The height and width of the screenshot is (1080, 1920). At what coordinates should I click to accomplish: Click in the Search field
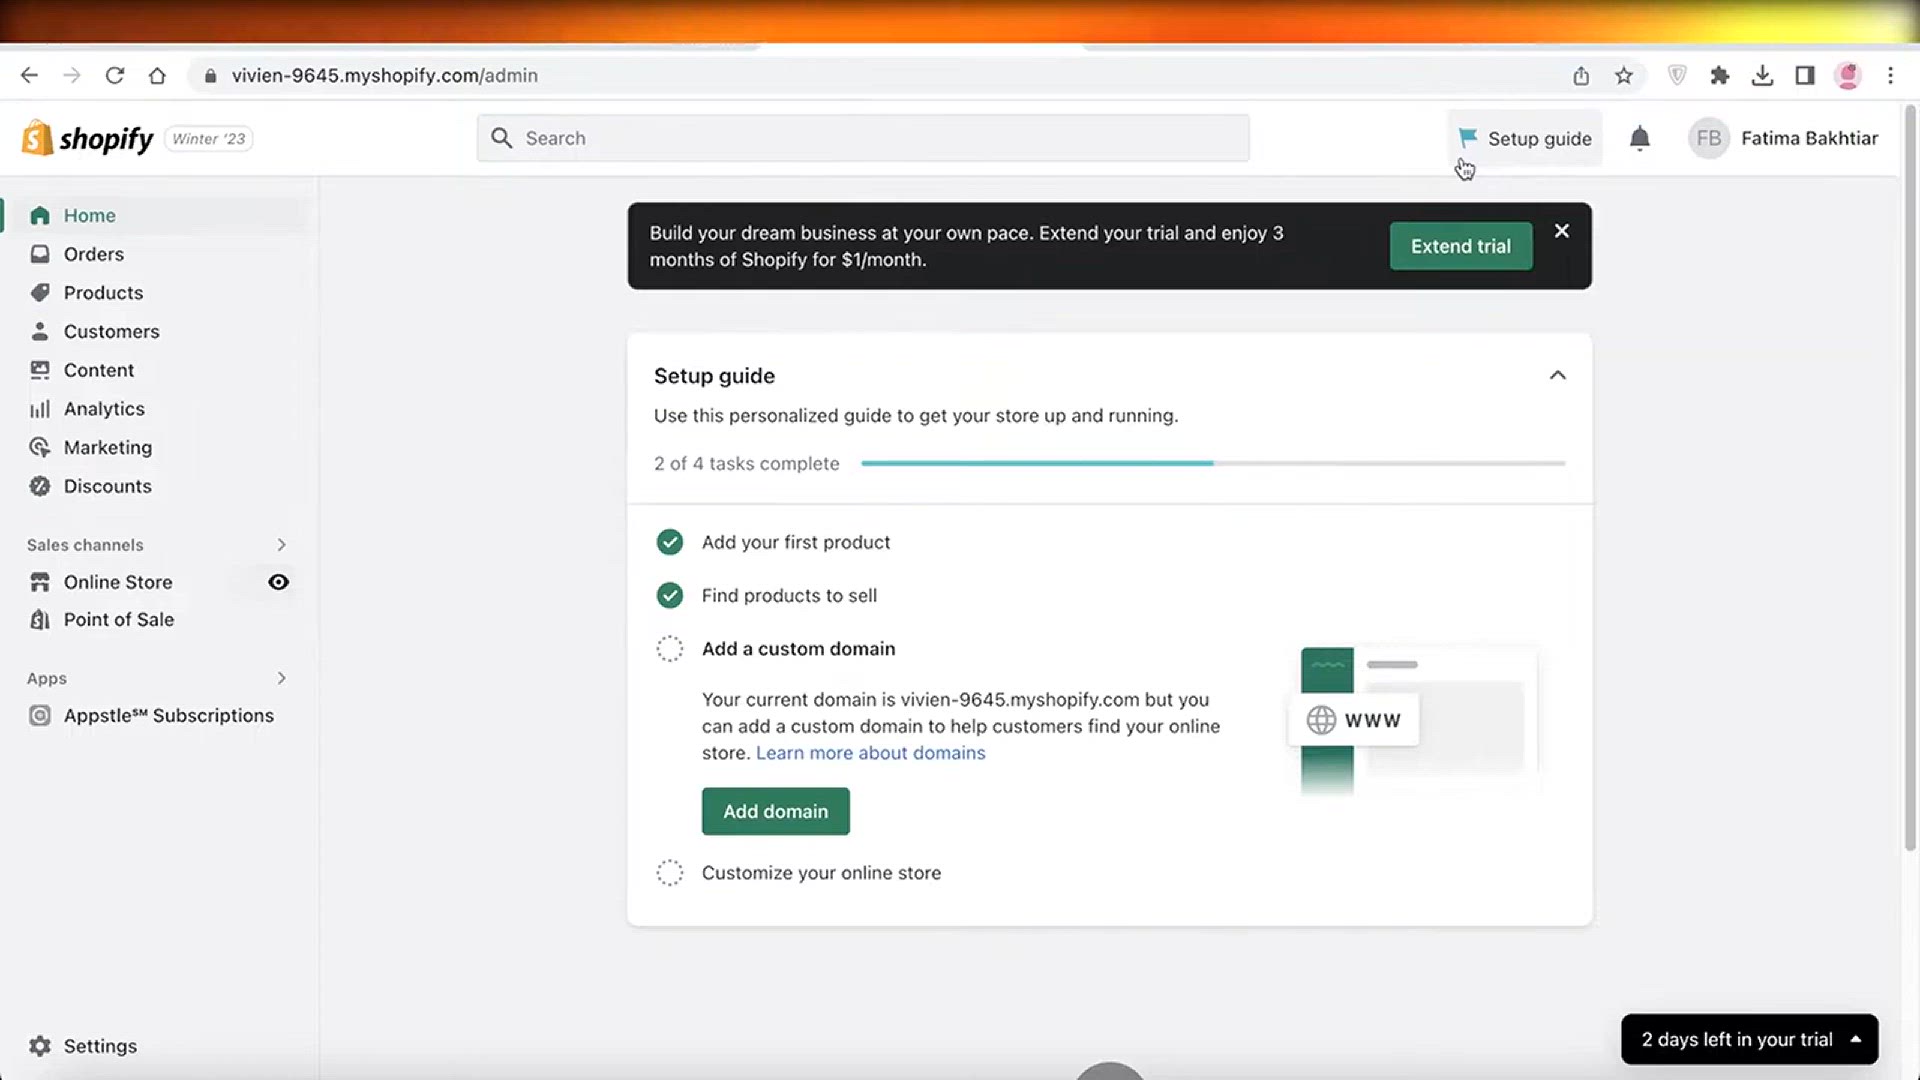tap(863, 138)
